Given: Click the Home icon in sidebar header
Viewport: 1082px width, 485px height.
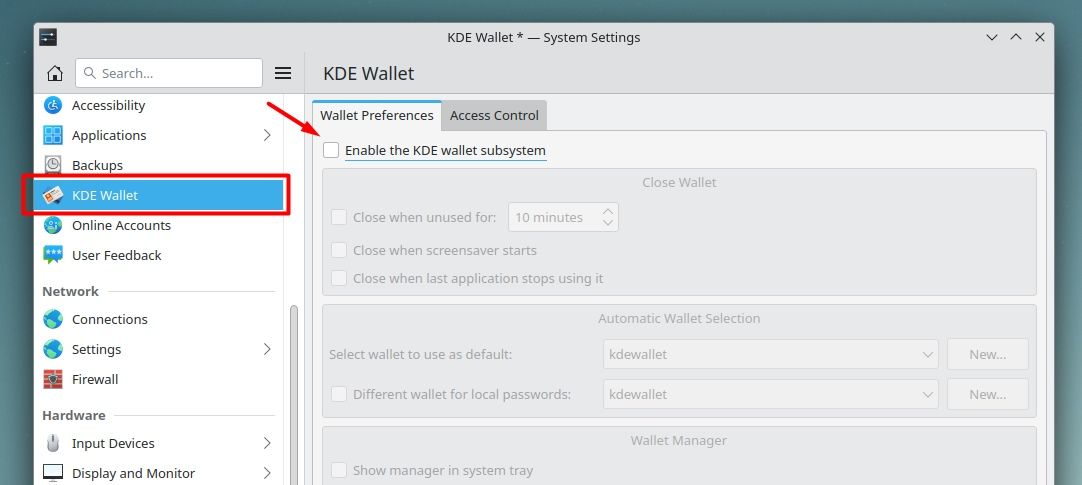Looking at the screenshot, I should coord(55,73).
